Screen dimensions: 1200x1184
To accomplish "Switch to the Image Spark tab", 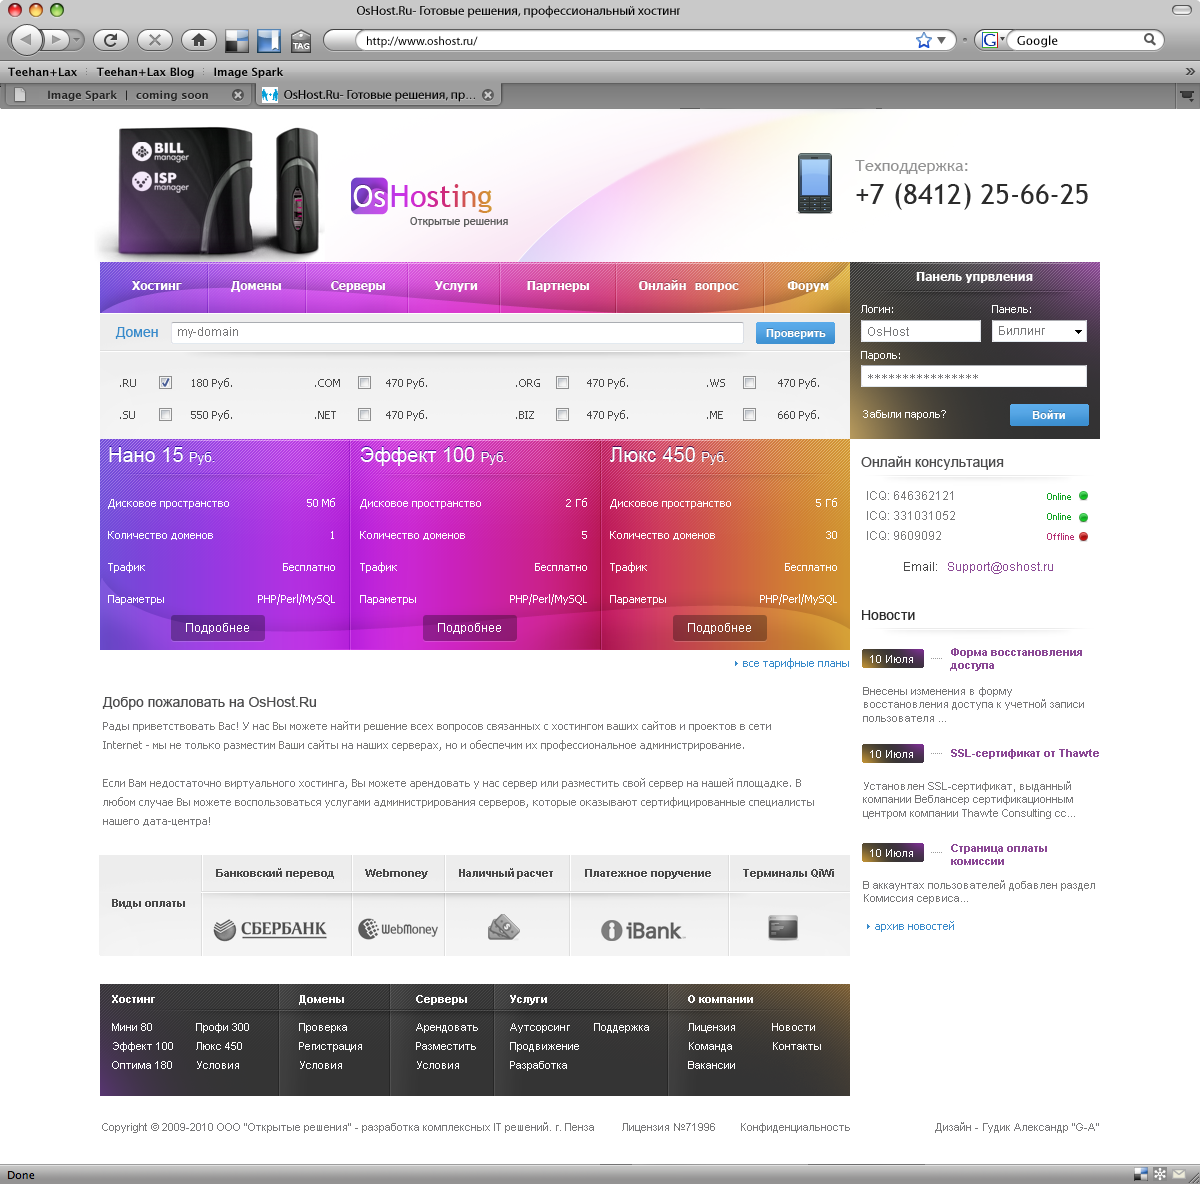I will coord(125,95).
